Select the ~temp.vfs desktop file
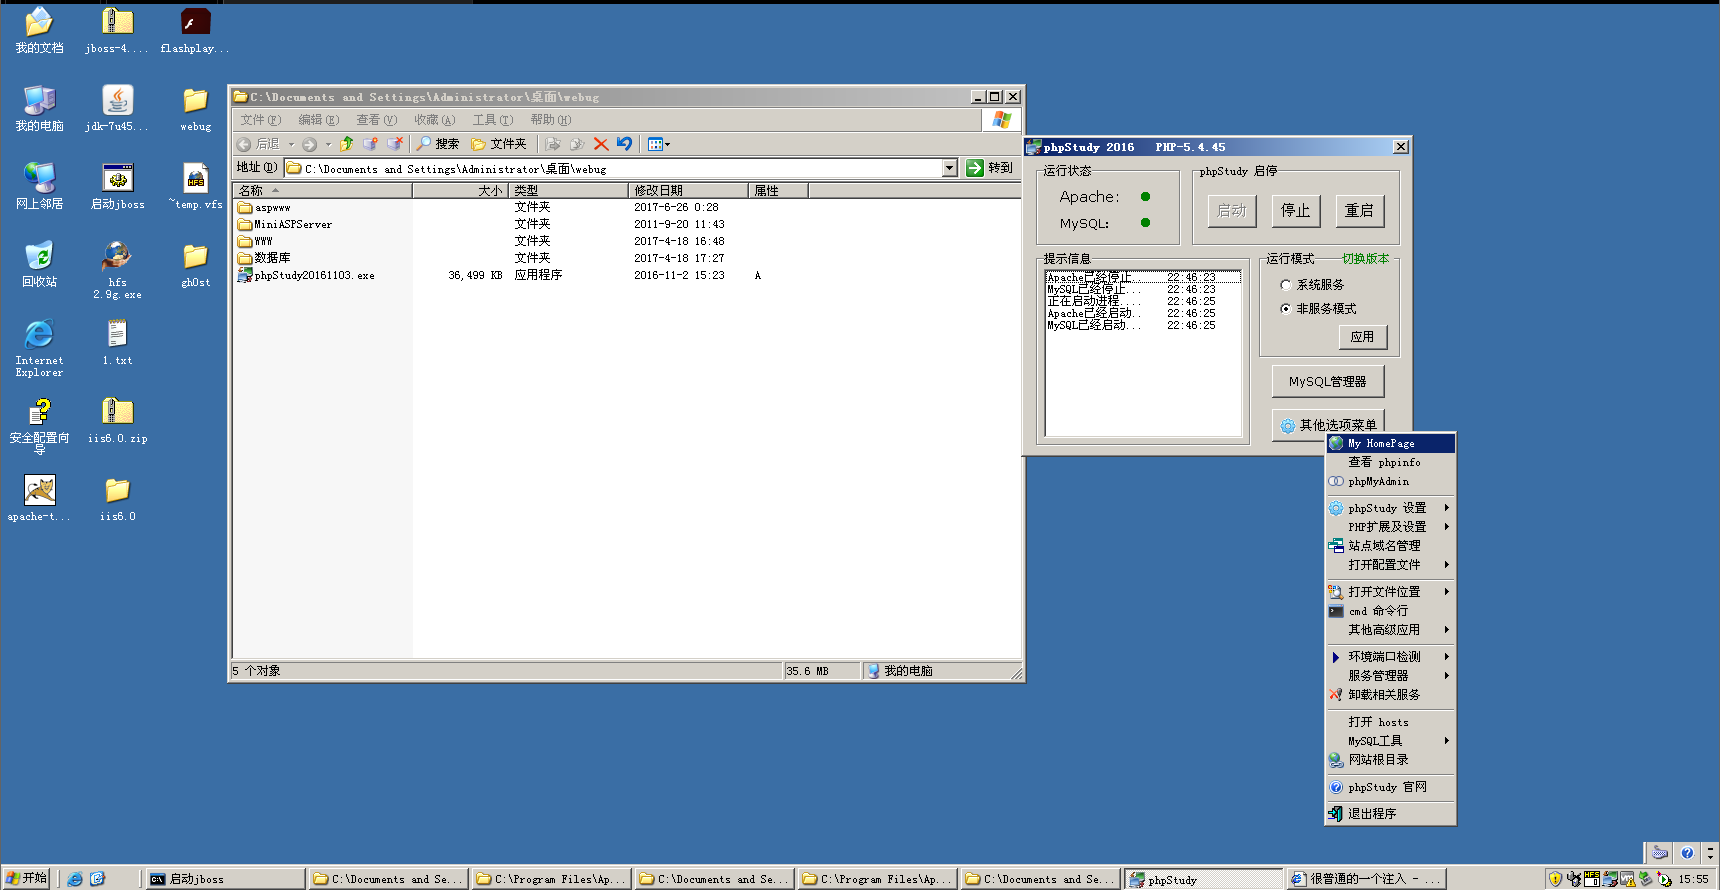1720x890 pixels. 195,187
